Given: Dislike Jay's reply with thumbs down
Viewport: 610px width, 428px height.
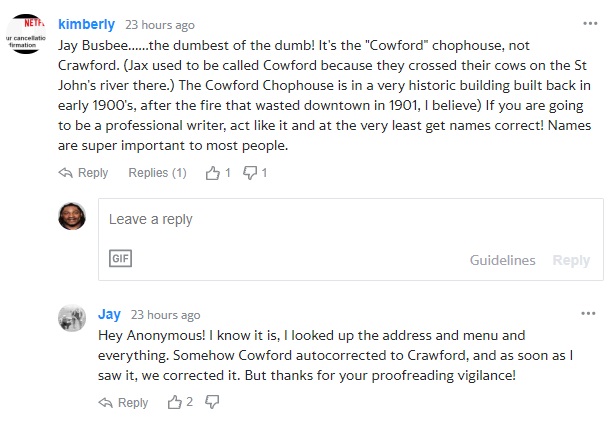Looking at the screenshot, I should [x=212, y=402].
